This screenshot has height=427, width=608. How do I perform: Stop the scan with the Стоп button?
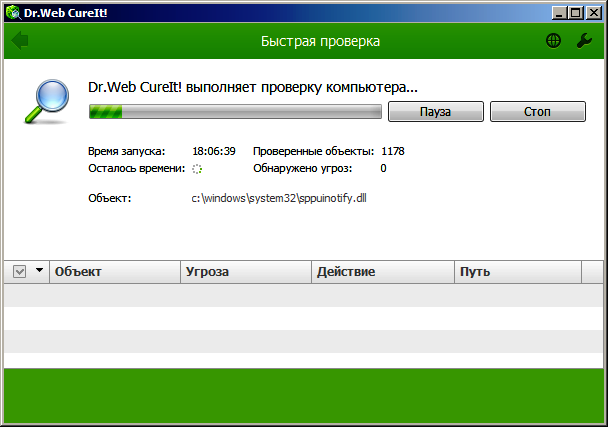pos(538,112)
